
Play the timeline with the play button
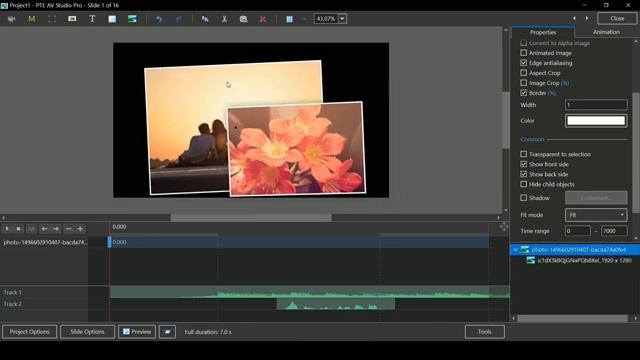7,229
